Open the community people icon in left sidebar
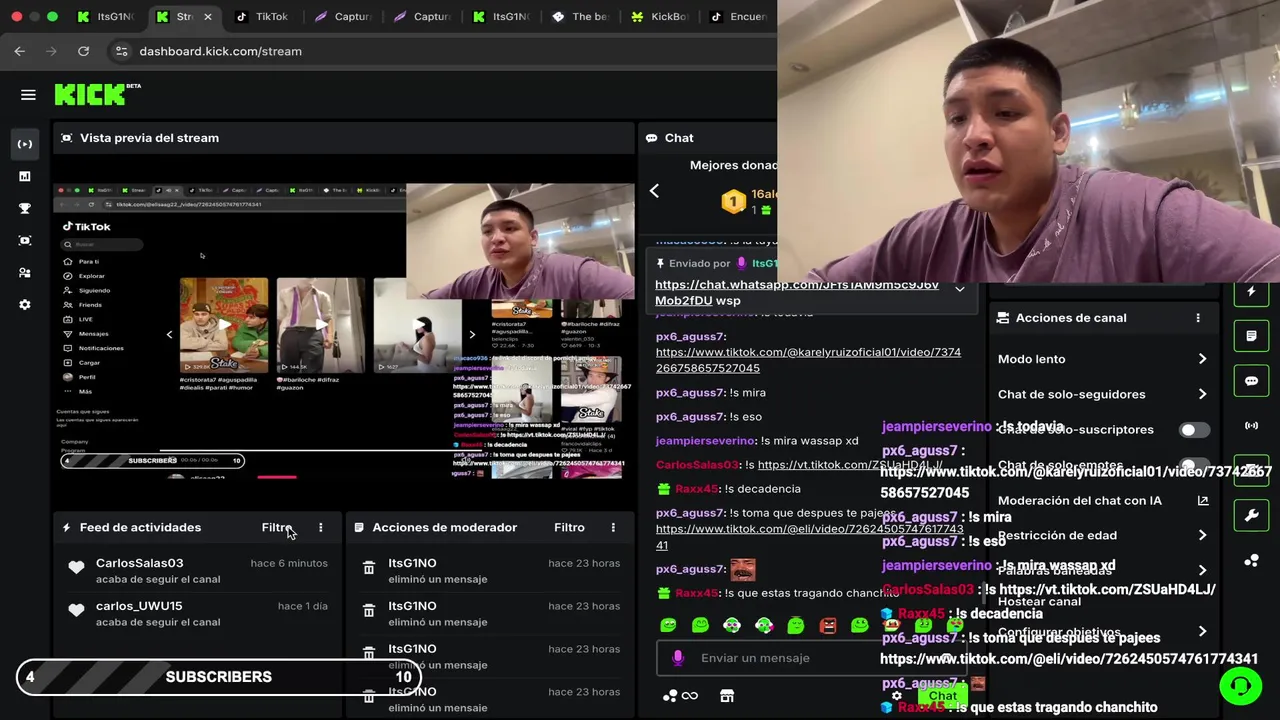The width and height of the screenshot is (1280, 720). tap(25, 272)
